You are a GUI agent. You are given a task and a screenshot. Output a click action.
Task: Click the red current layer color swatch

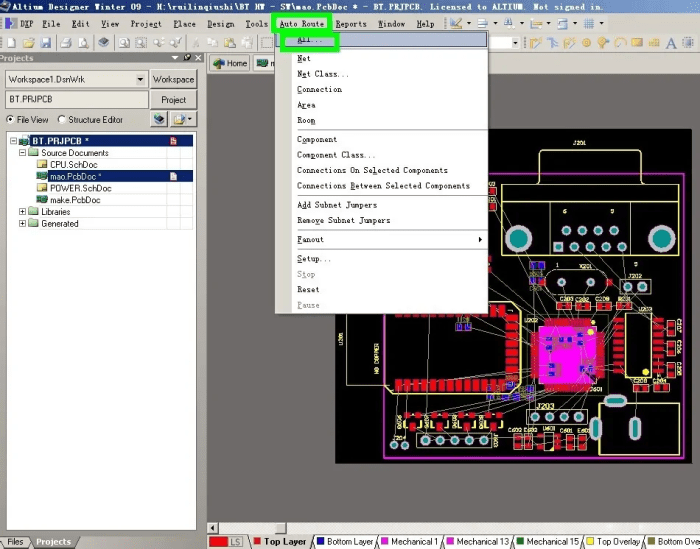pyautogui.click(x=218, y=542)
